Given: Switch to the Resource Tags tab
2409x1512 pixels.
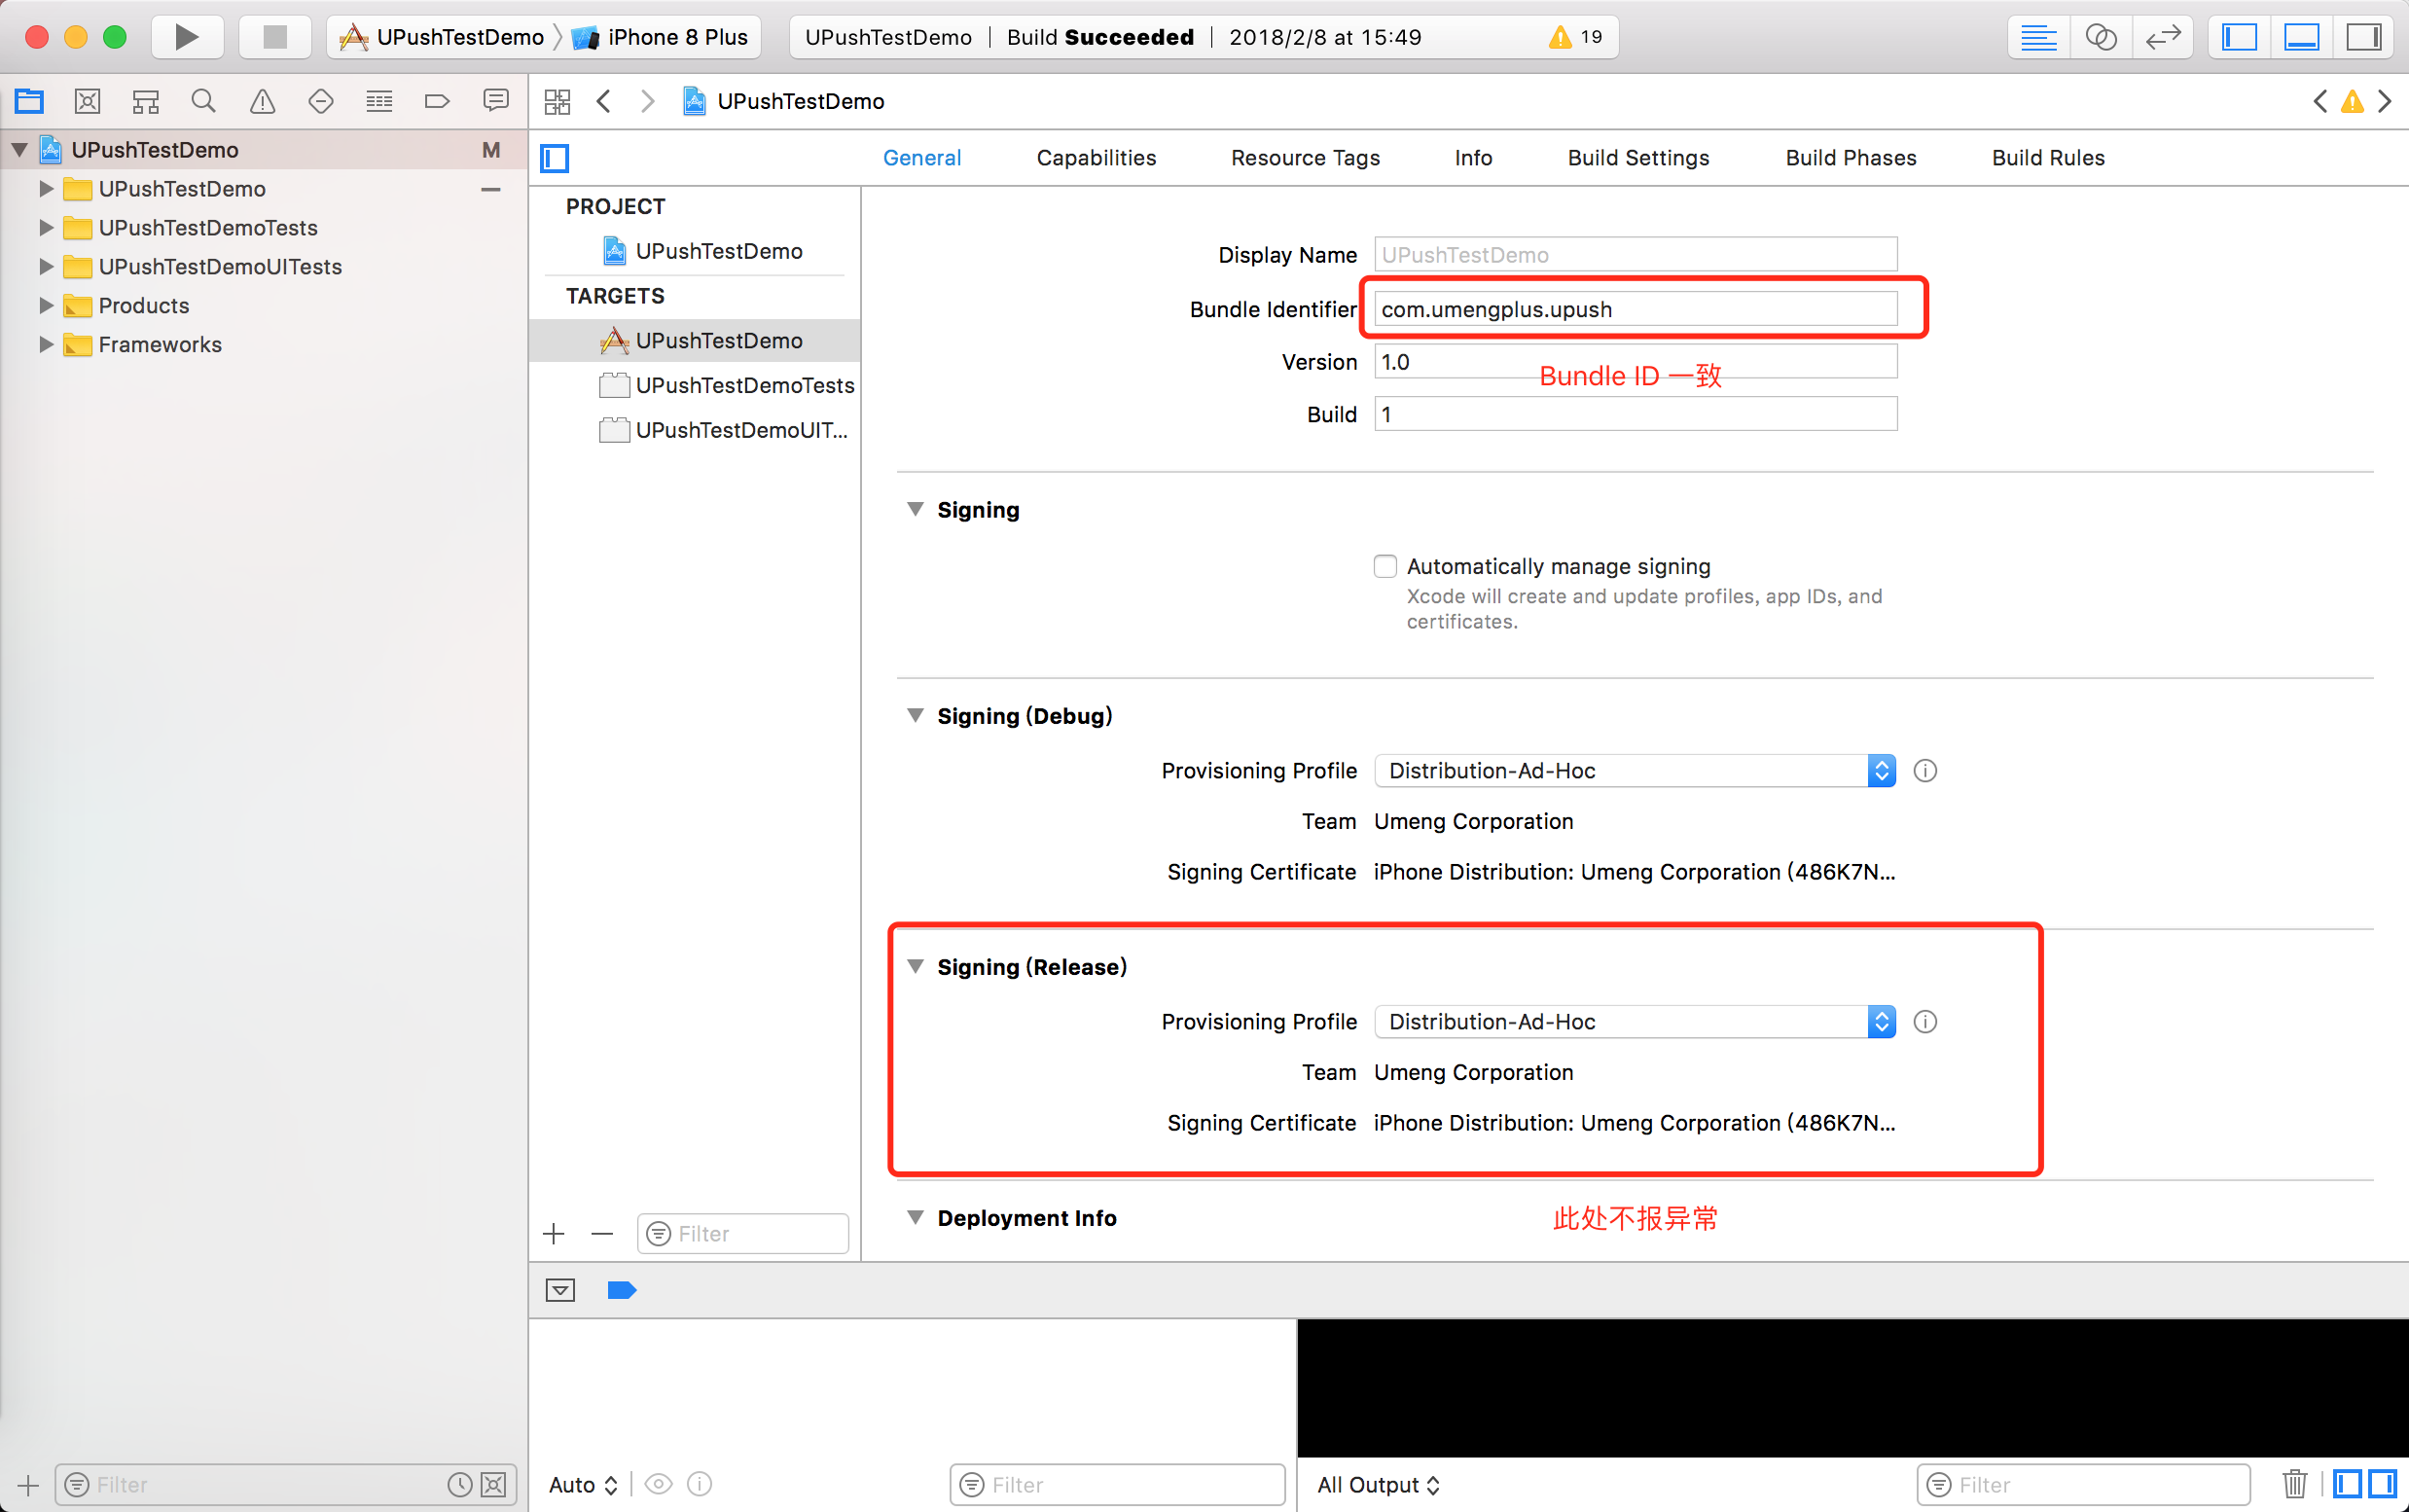Looking at the screenshot, I should [1305, 158].
